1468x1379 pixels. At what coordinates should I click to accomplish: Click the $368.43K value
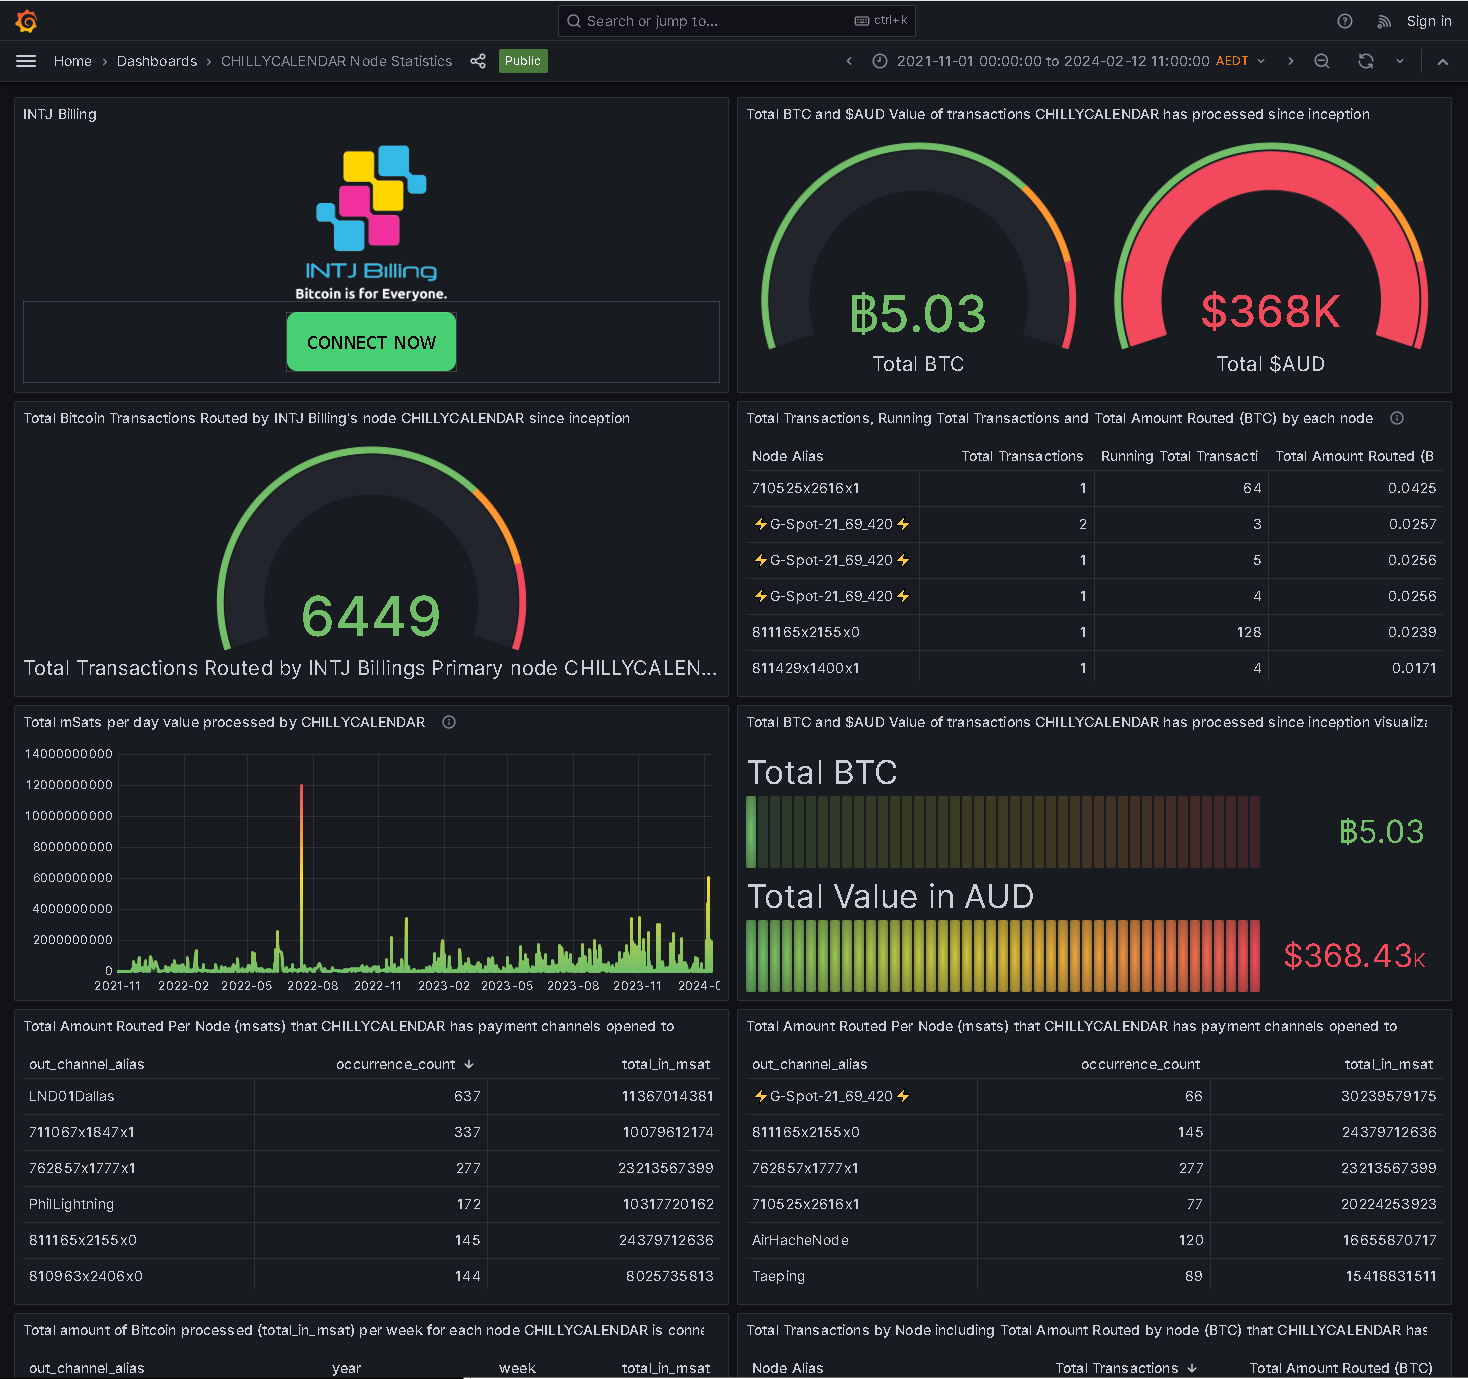click(x=1355, y=956)
